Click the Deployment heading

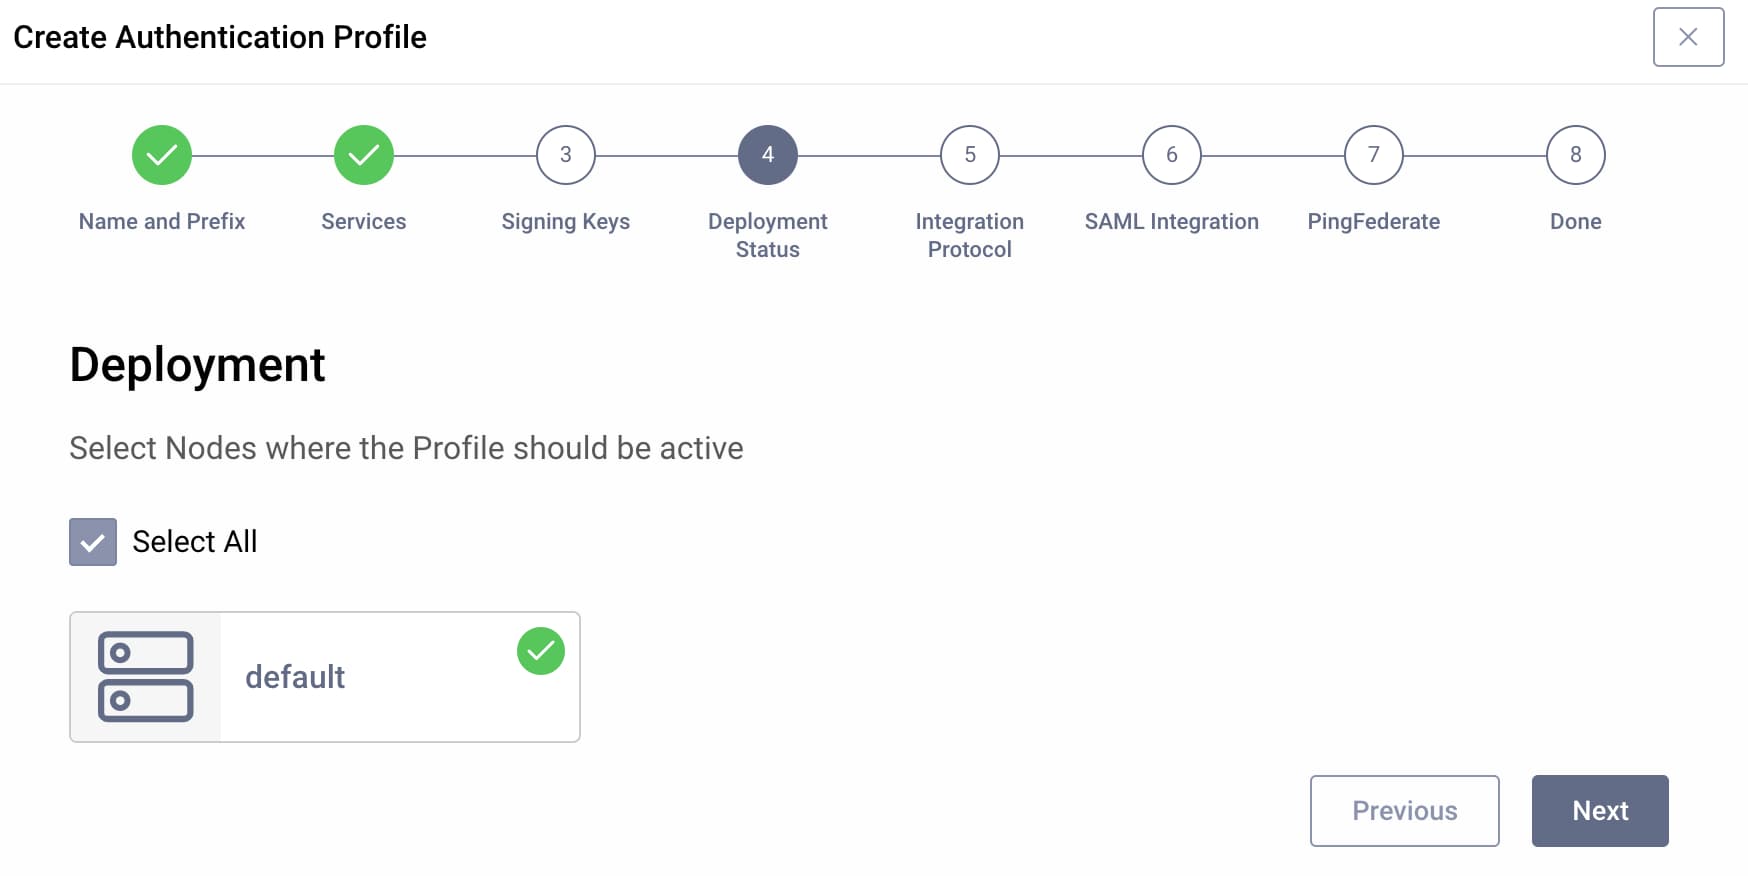pyautogui.click(x=196, y=364)
